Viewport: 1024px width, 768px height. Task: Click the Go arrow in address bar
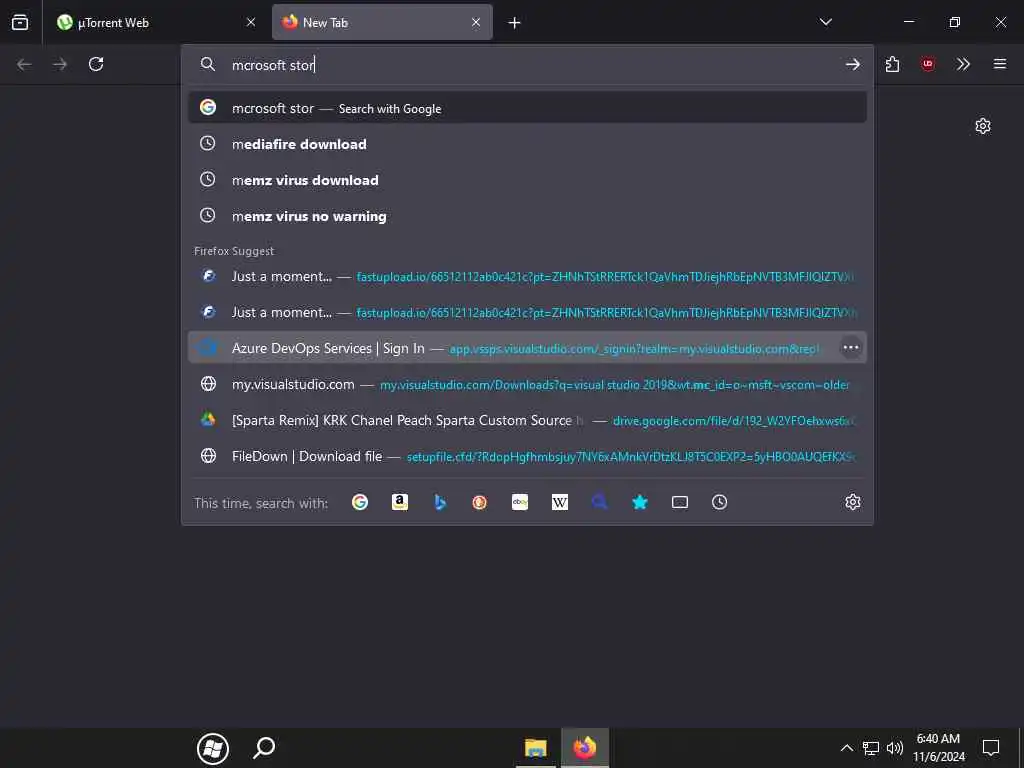852,64
